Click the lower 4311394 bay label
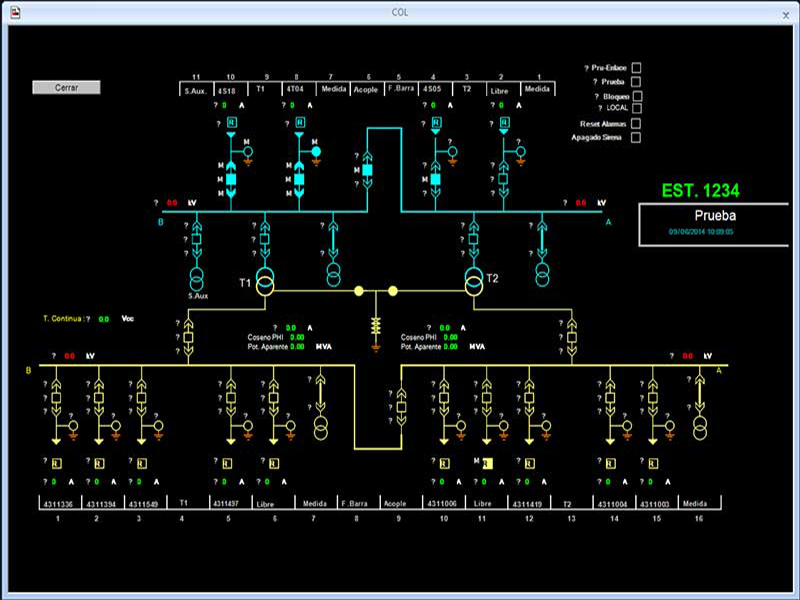Viewport: 800px width, 600px height. click(101, 504)
